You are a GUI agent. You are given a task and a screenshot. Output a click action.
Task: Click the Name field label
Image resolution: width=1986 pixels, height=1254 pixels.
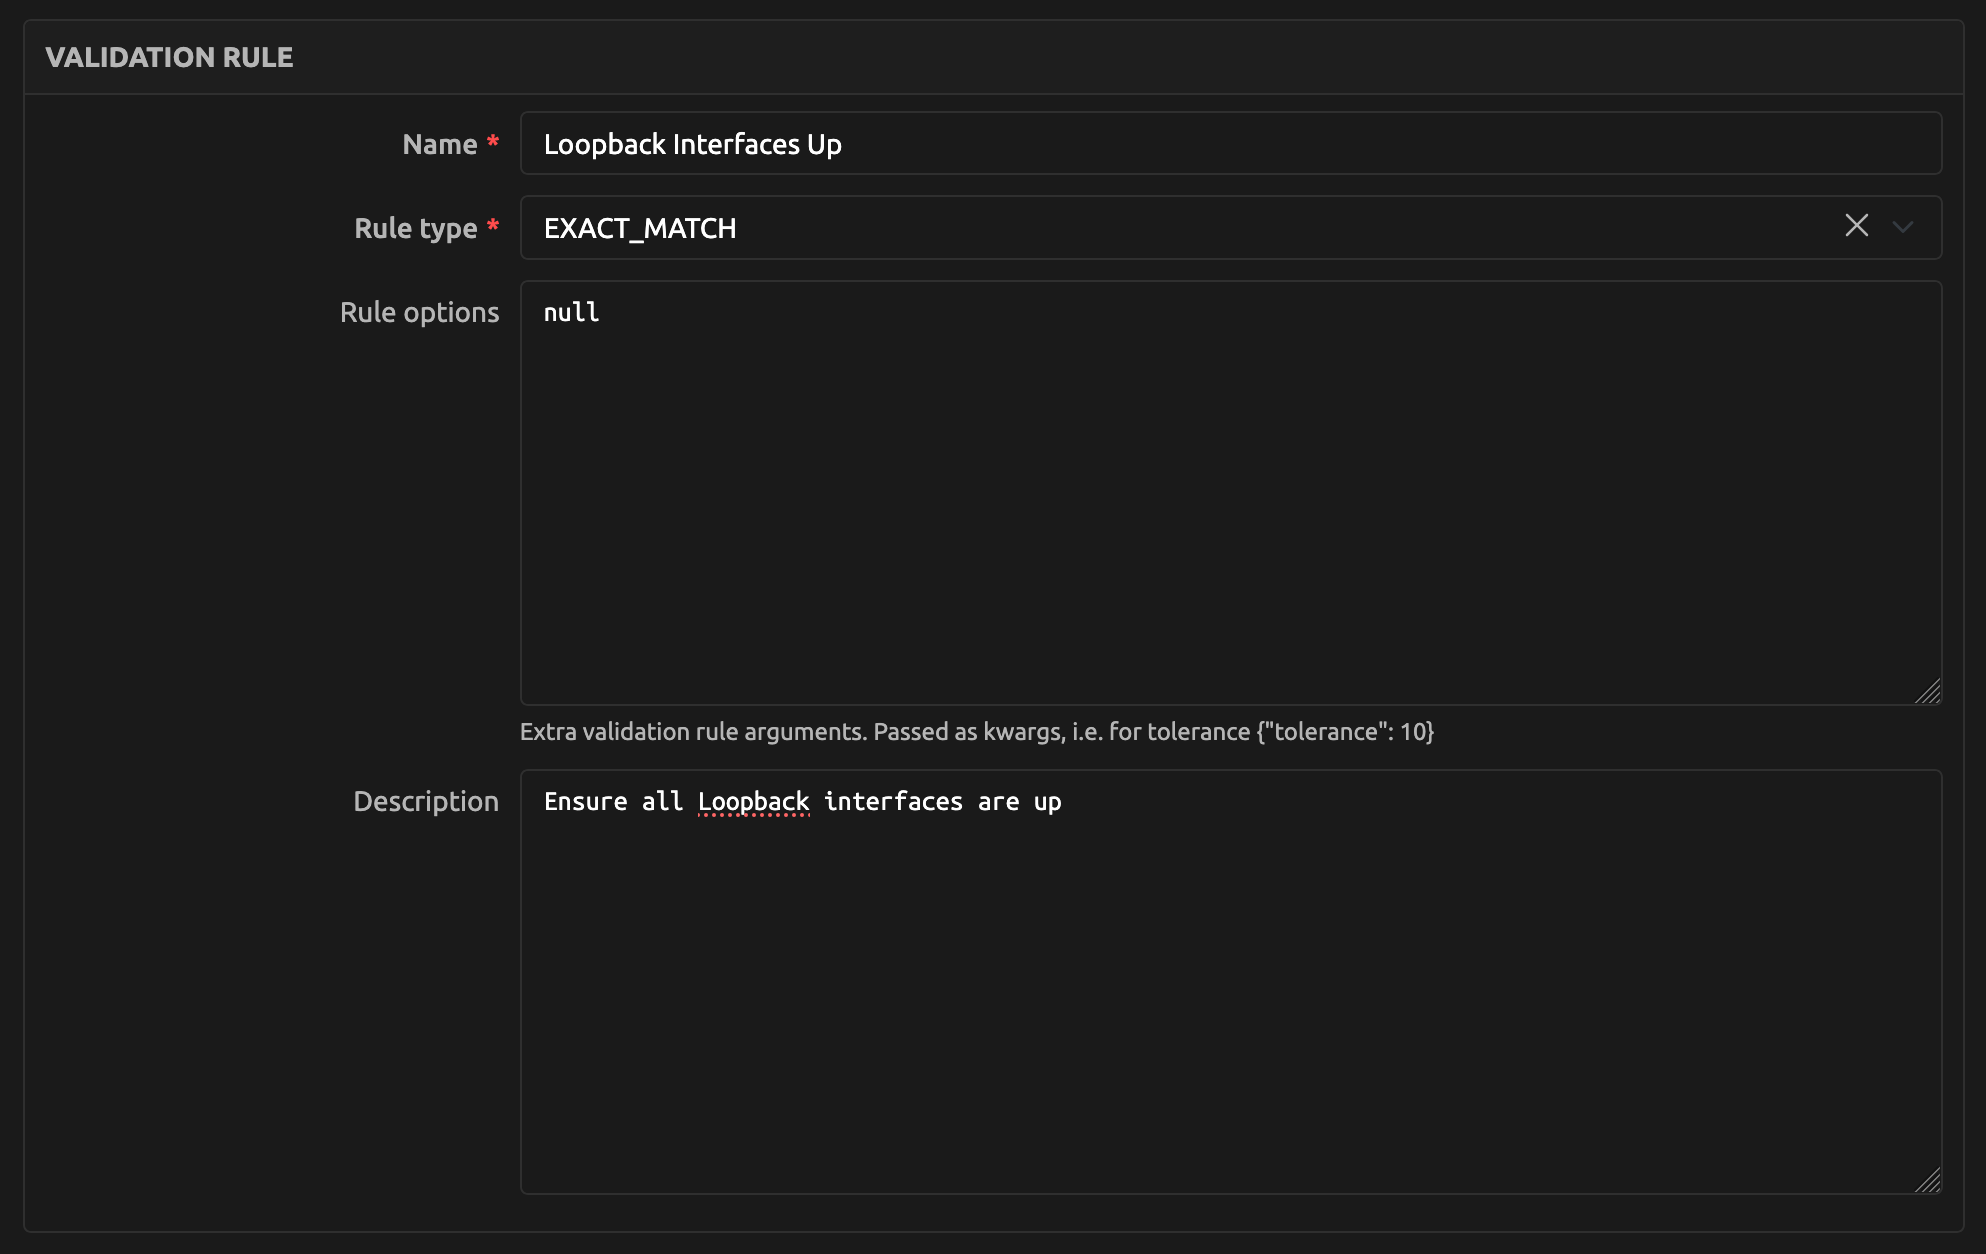pyautogui.click(x=439, y=144)
